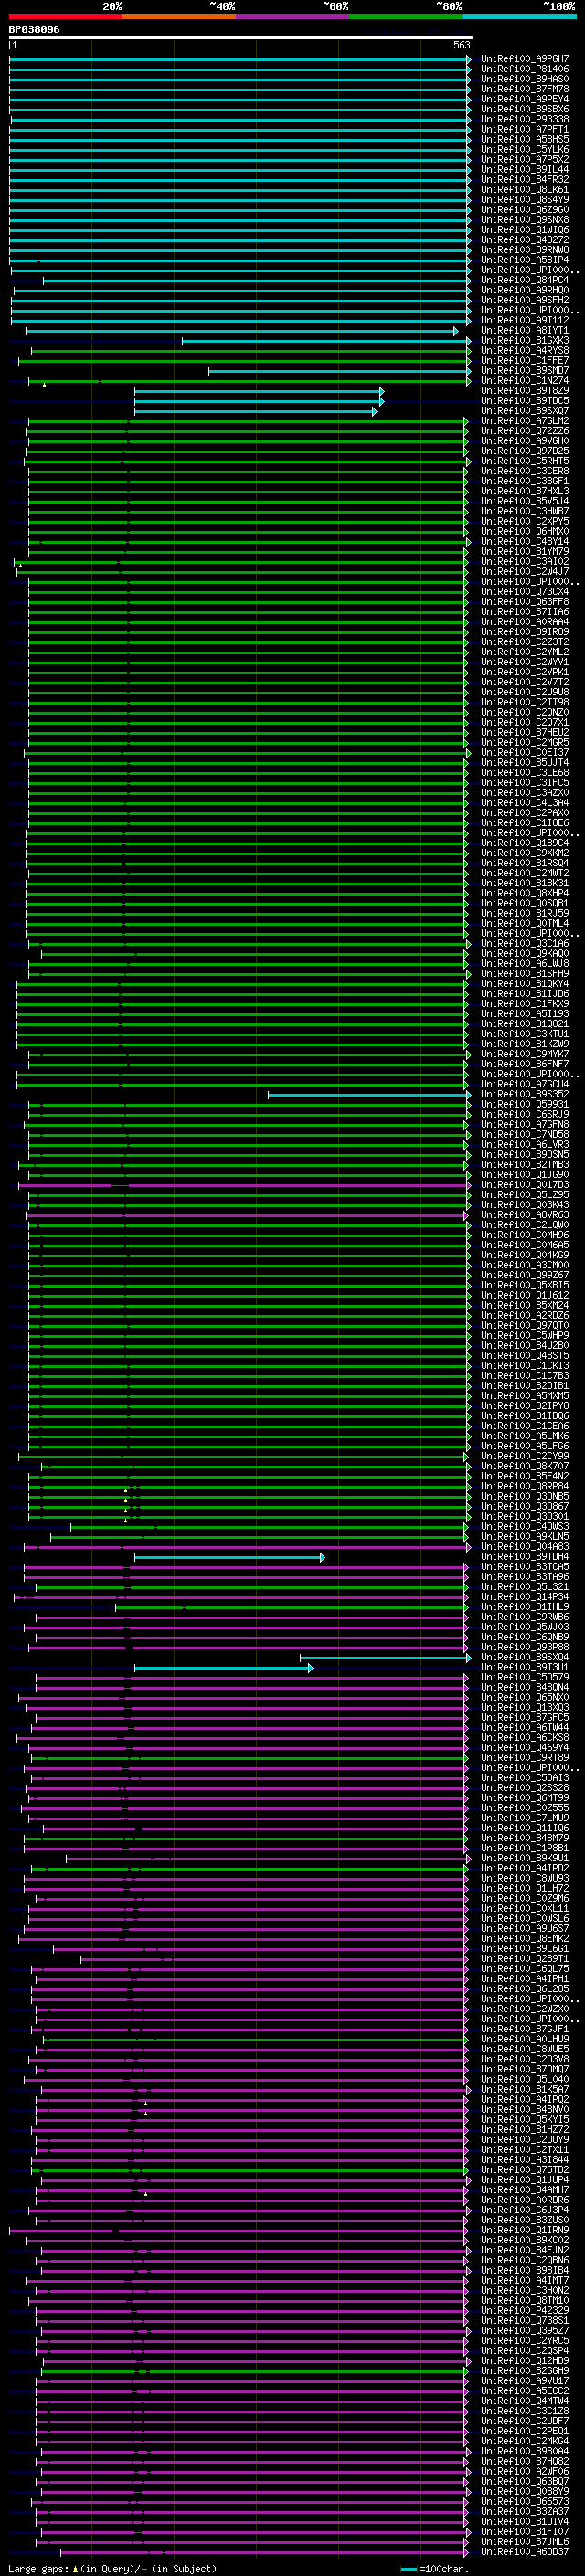The width and height of the screenshot is (585, 2576).
Task: Click the orange ~40% legend color bar
Action: click(179, 16)
